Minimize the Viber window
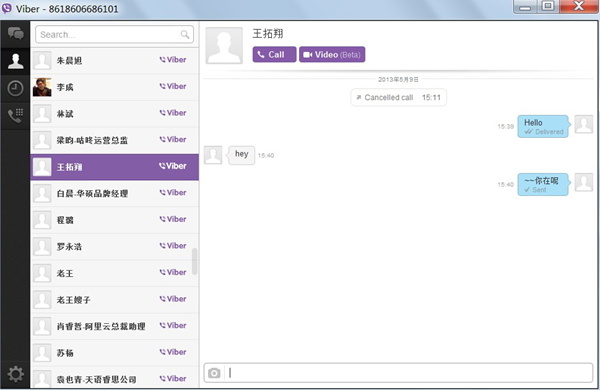600x390 pixels. pos(525,7)
